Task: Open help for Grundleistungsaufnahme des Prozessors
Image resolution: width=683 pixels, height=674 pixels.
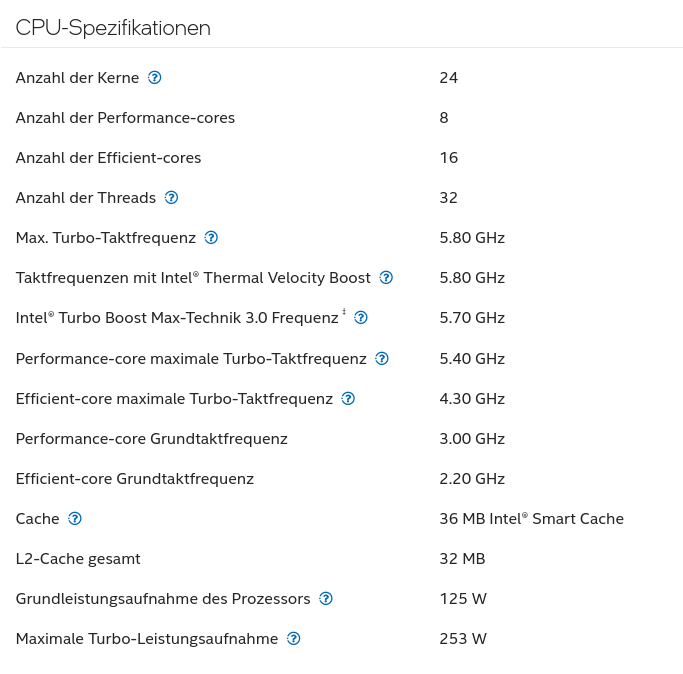Action: [x=326, y=599]
